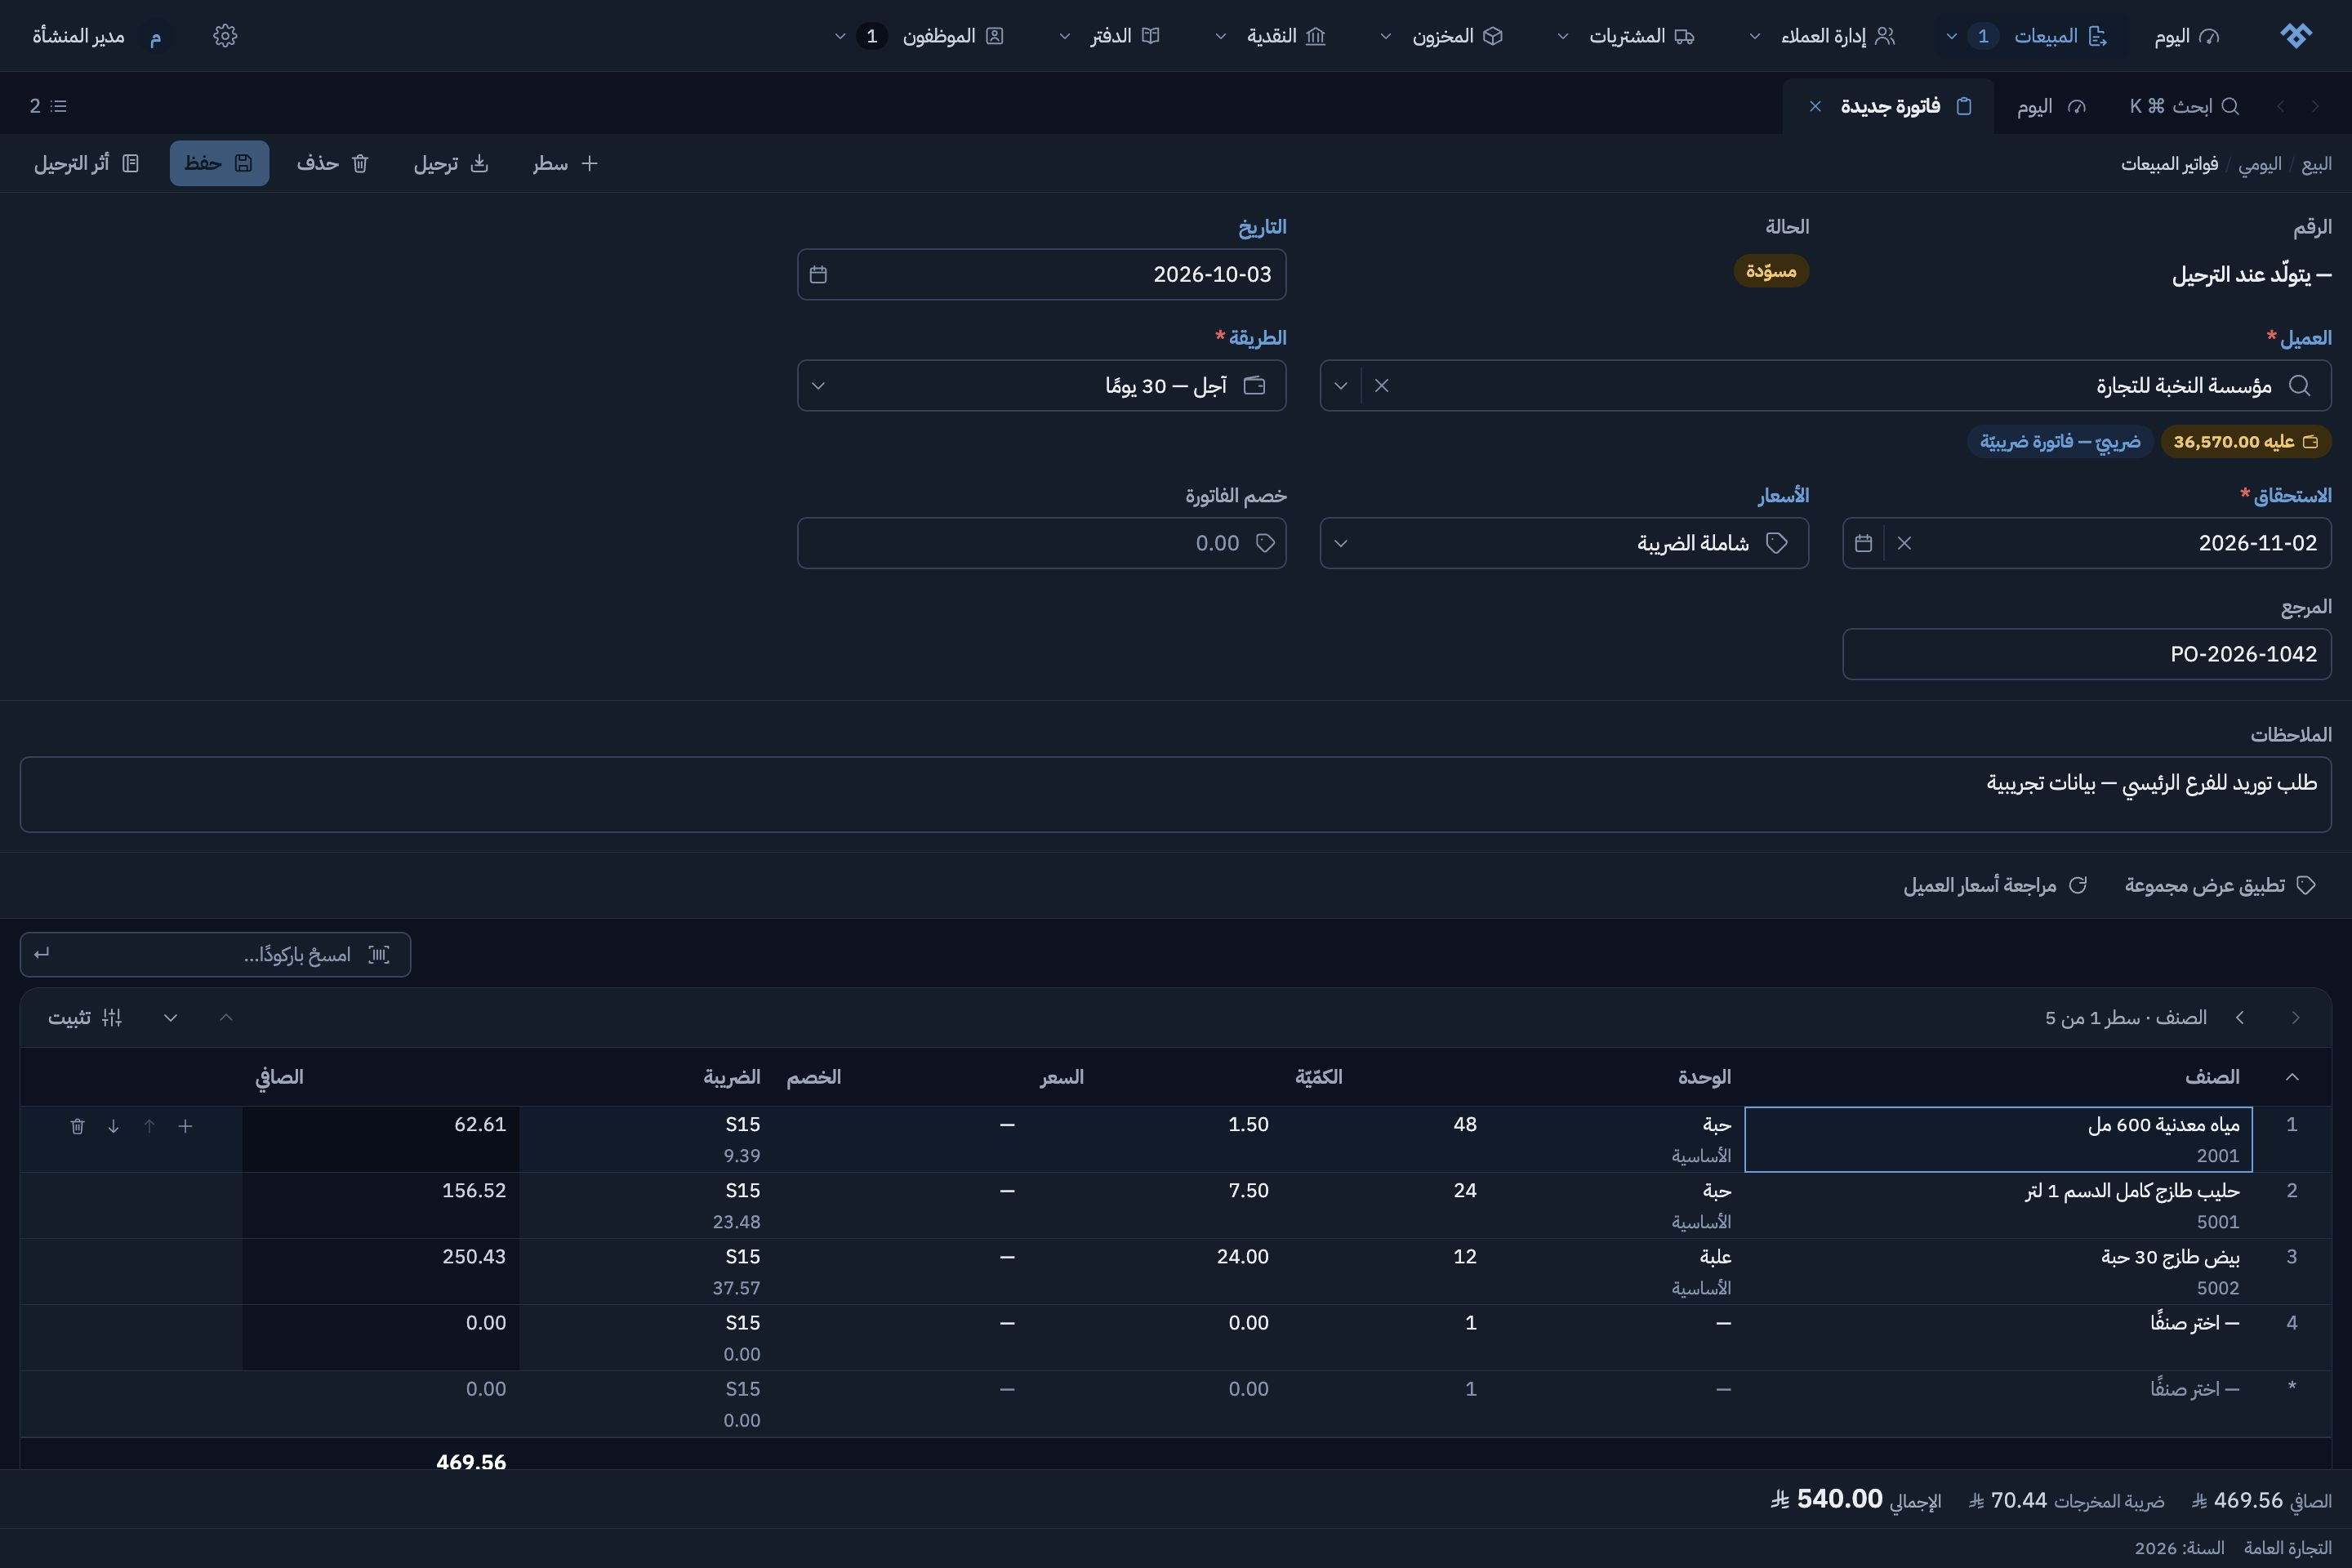Switch to اليوم tab in tab strip

click(x=2051, y=106)
